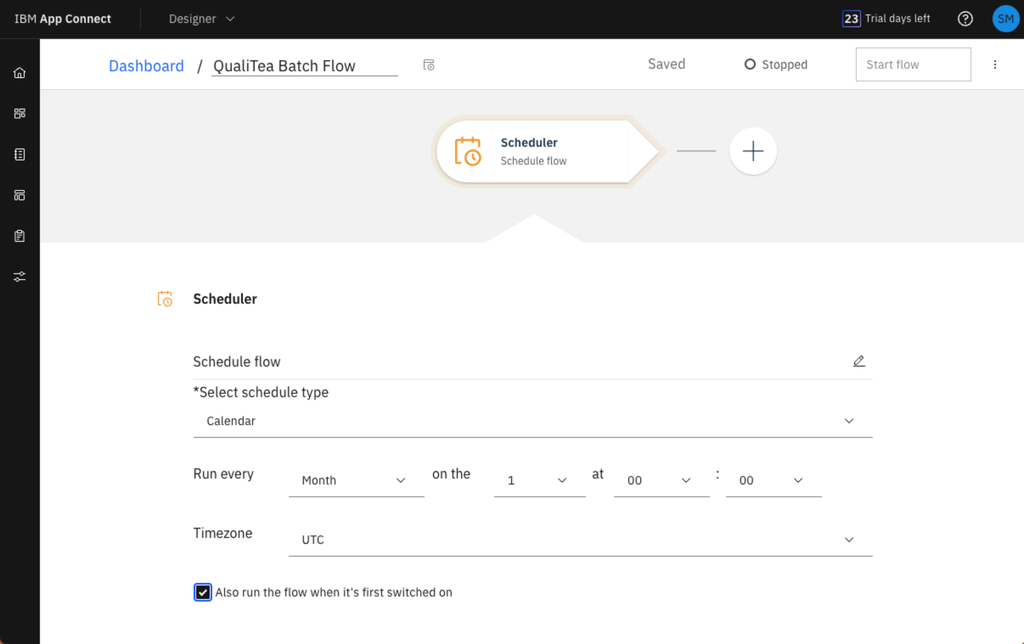
Task: Click the orange Scheduler icon in the panel
Action: [164, 298]
